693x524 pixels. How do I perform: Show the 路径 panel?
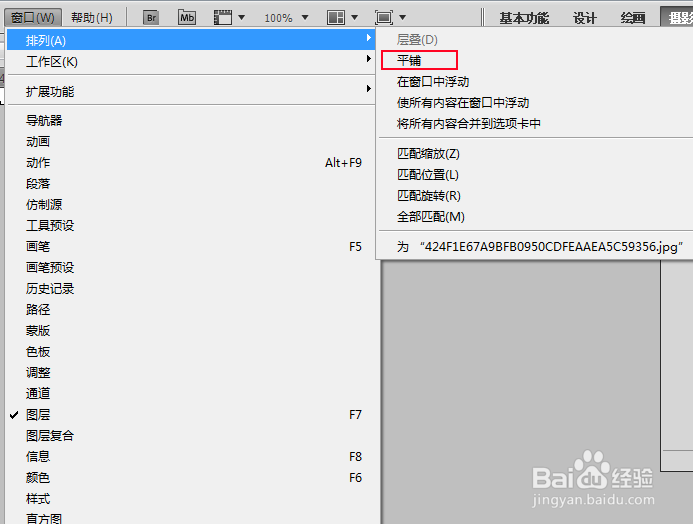pyautogui.click(x=191, y=310)
